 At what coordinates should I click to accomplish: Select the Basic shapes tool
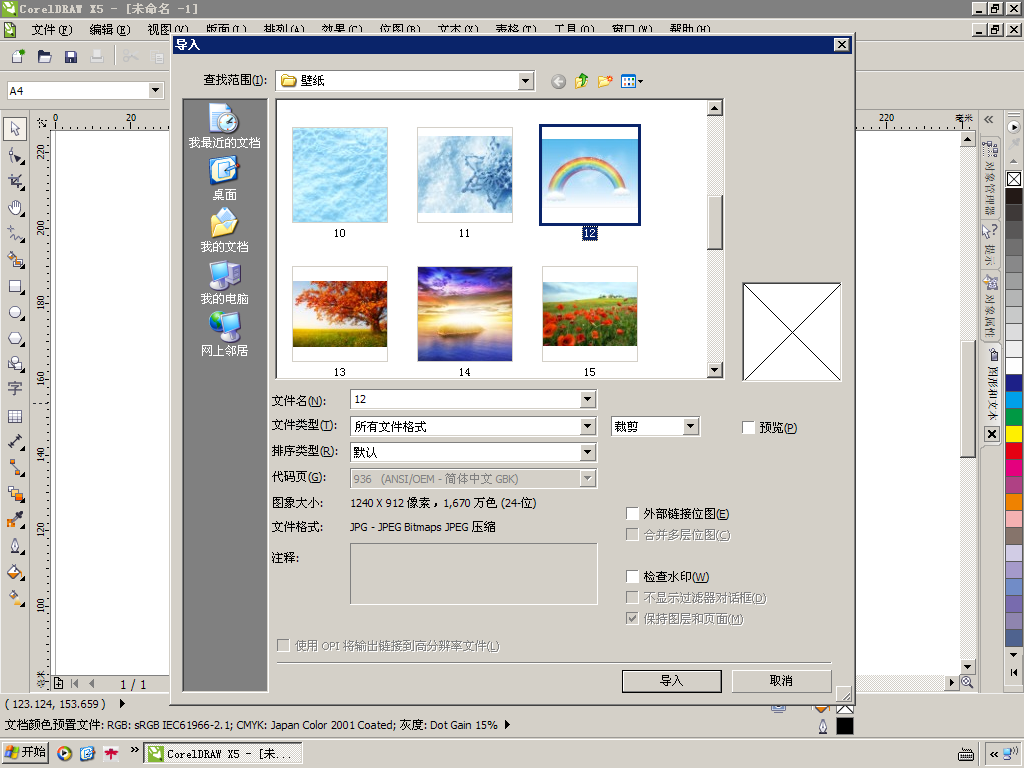point(15,364)
